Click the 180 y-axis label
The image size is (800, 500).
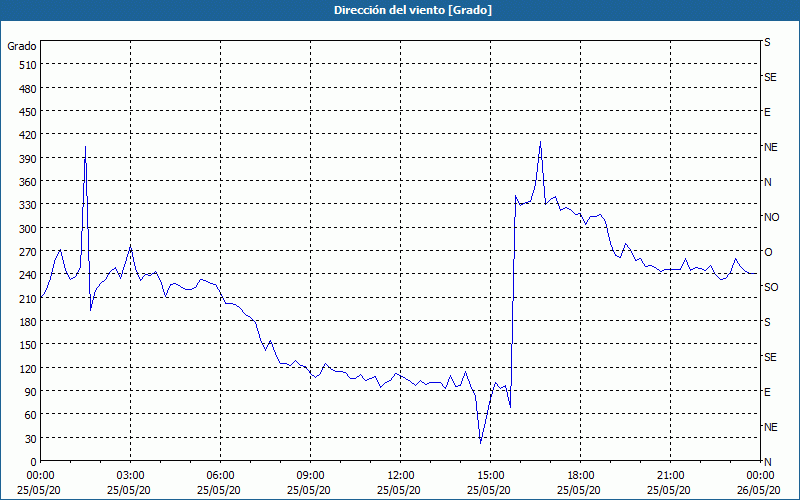[28, 322]
